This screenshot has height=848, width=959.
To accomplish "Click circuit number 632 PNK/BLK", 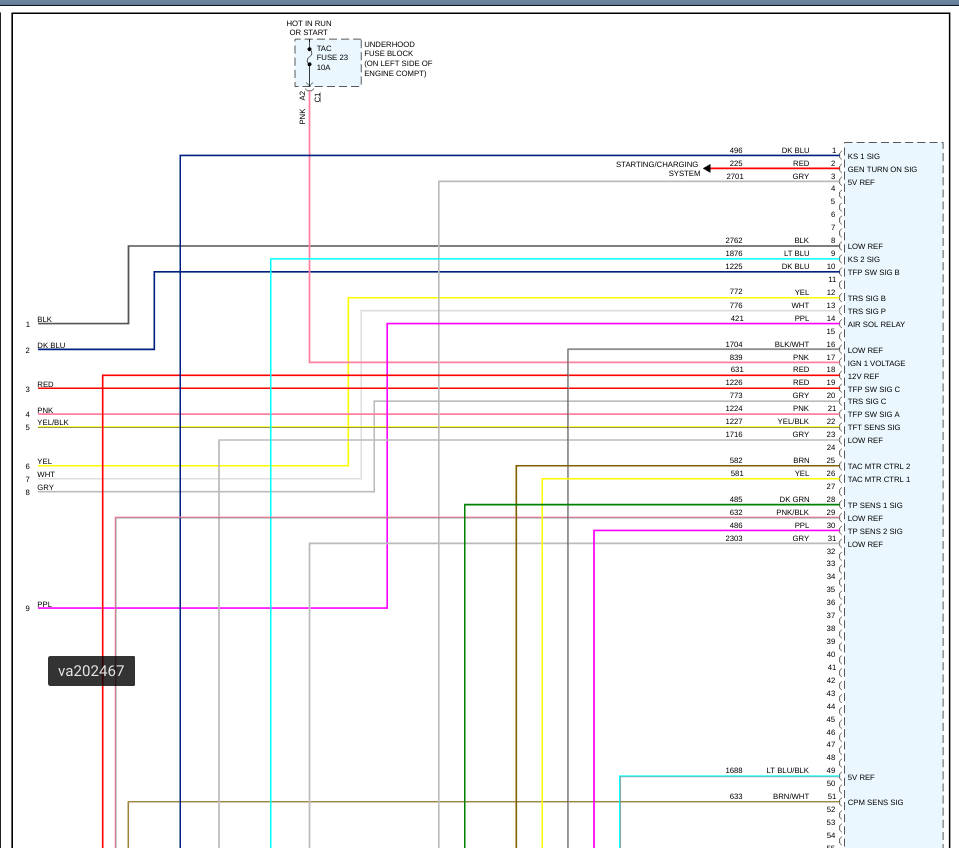I will click(736, 512).
